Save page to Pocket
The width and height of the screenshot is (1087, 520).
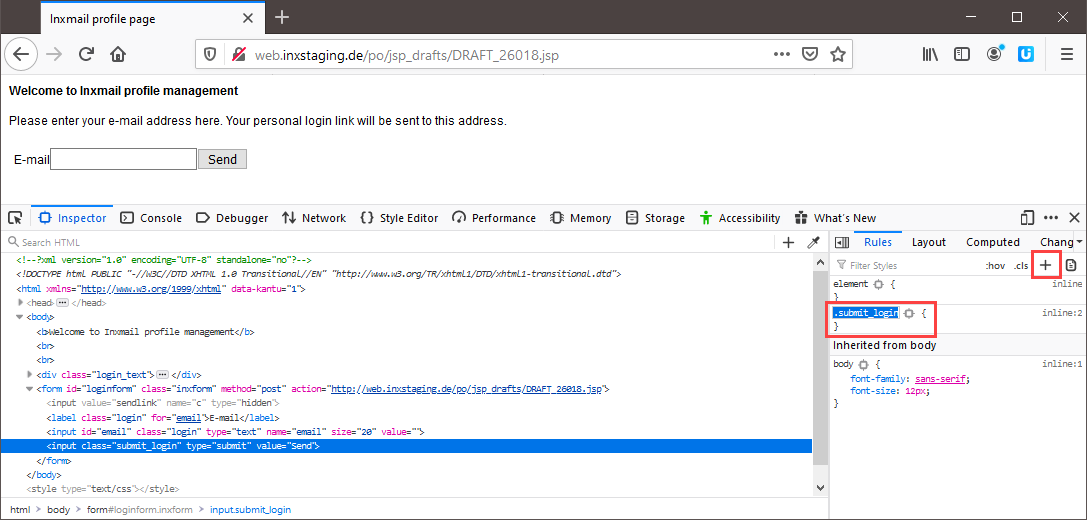click(x=809, y=54)
